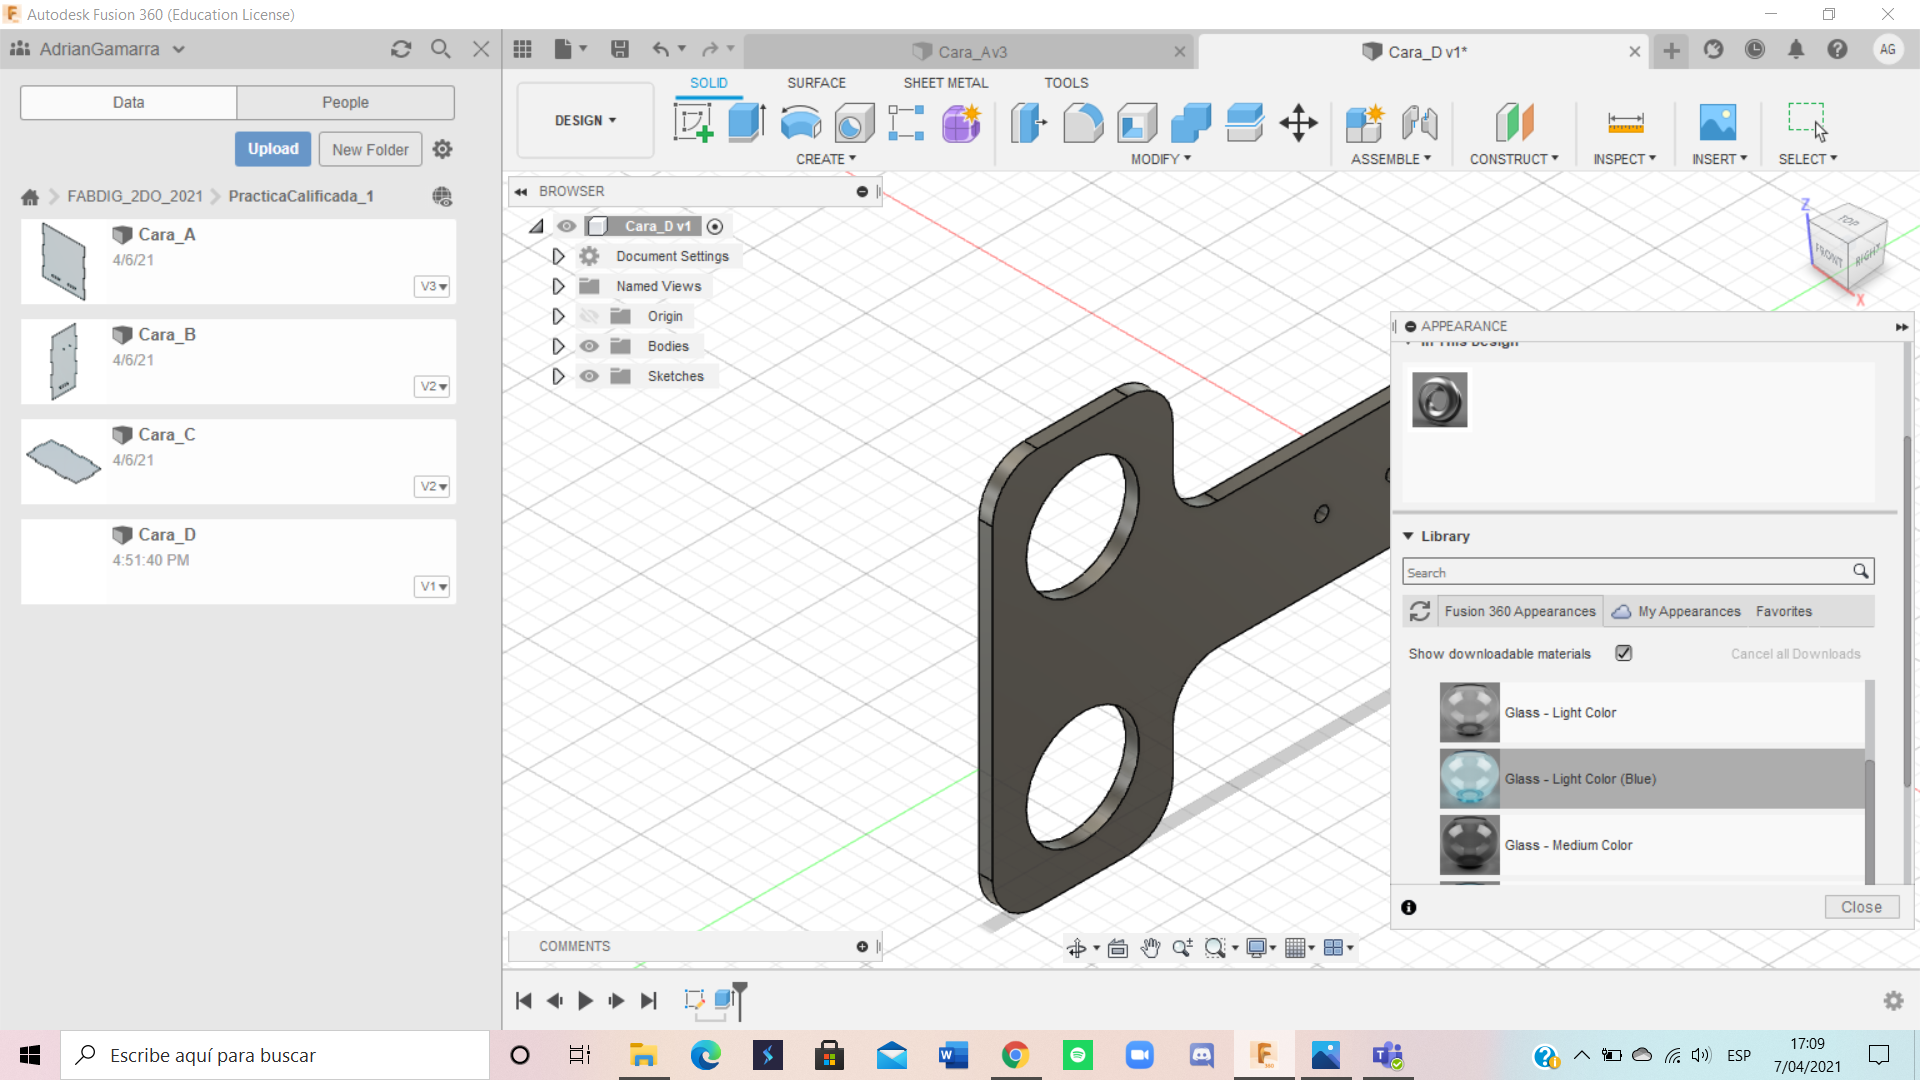1920x1080 pixels.
Task: Select the Create Sketch tool
Action: tap(693, 123)
